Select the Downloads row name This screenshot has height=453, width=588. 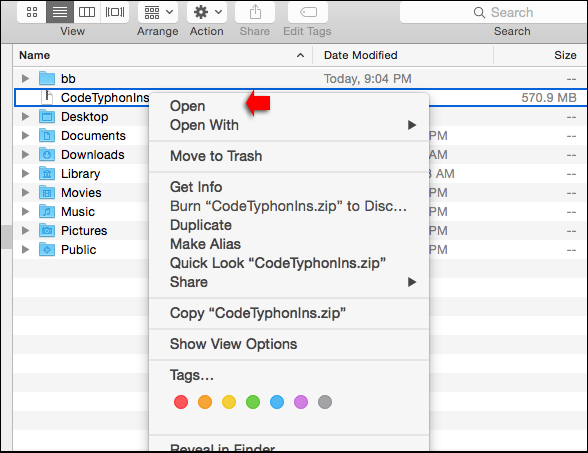93,154
